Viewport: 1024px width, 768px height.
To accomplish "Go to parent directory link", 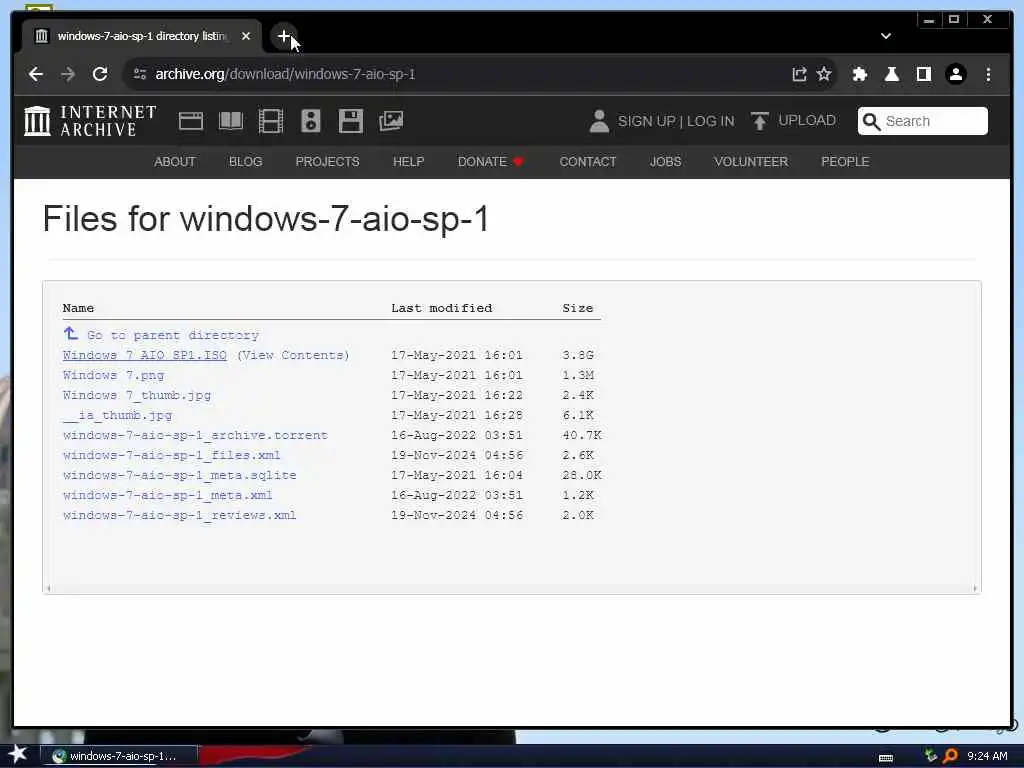I will pyautogui.click(x=161, y=335).
